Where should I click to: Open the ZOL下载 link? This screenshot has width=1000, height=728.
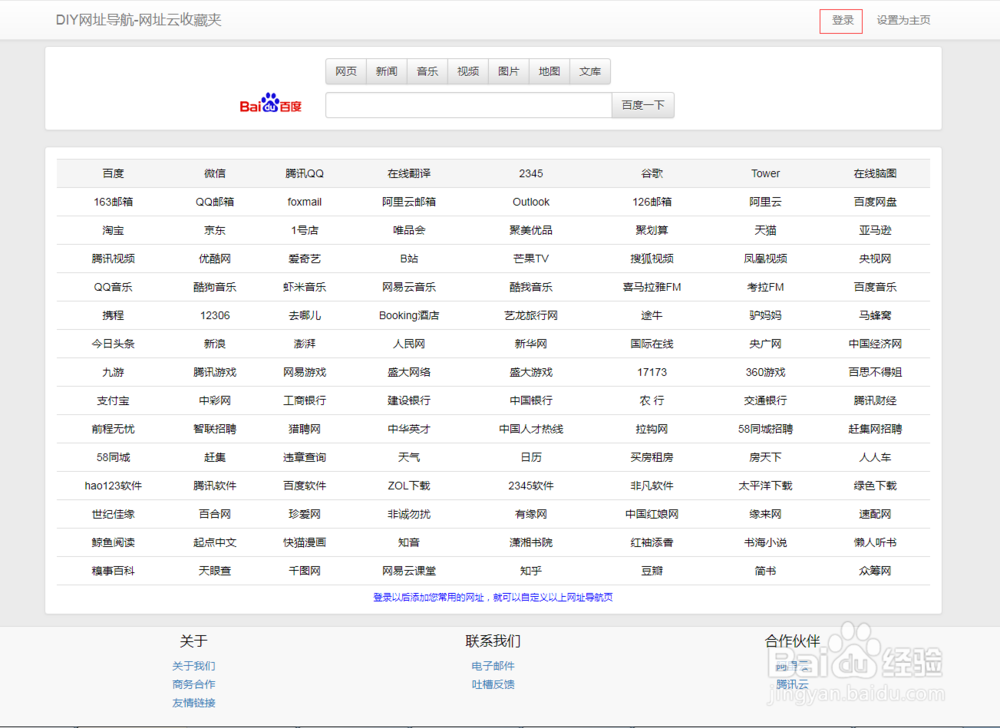pos(409,486)
